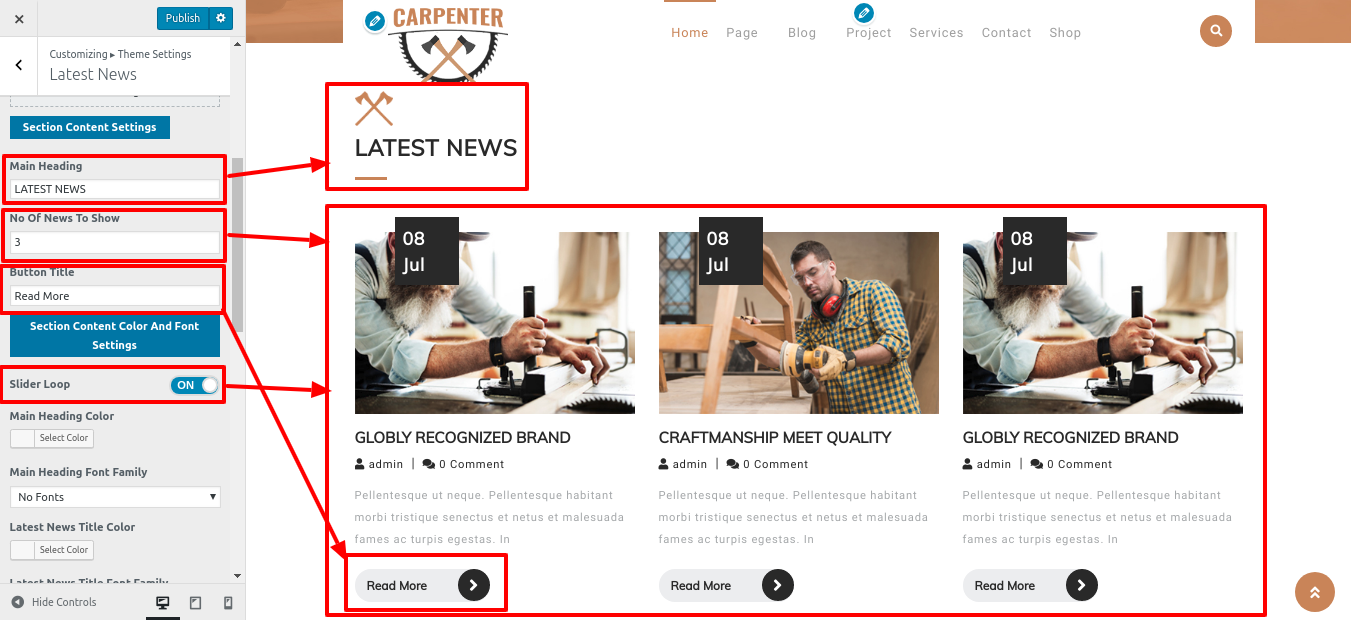This screenshot has height=620, width=1351.
Task: Open Section Content Settings
Action: pos(90,127)
